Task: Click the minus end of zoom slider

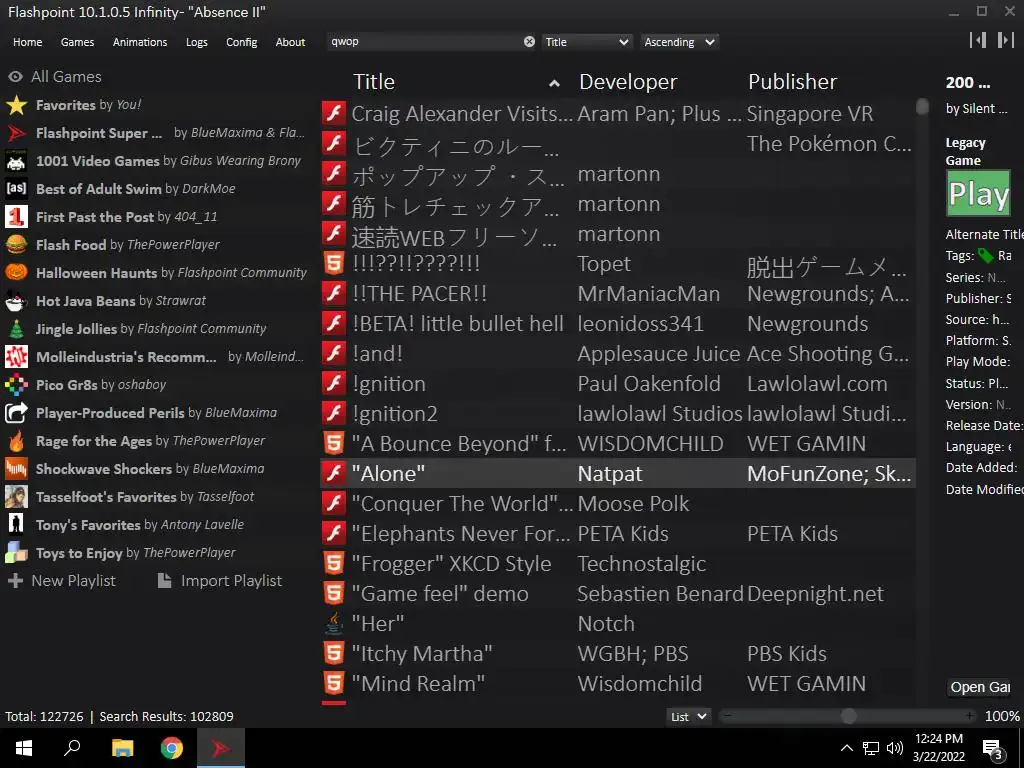Action: pos(728,716)
